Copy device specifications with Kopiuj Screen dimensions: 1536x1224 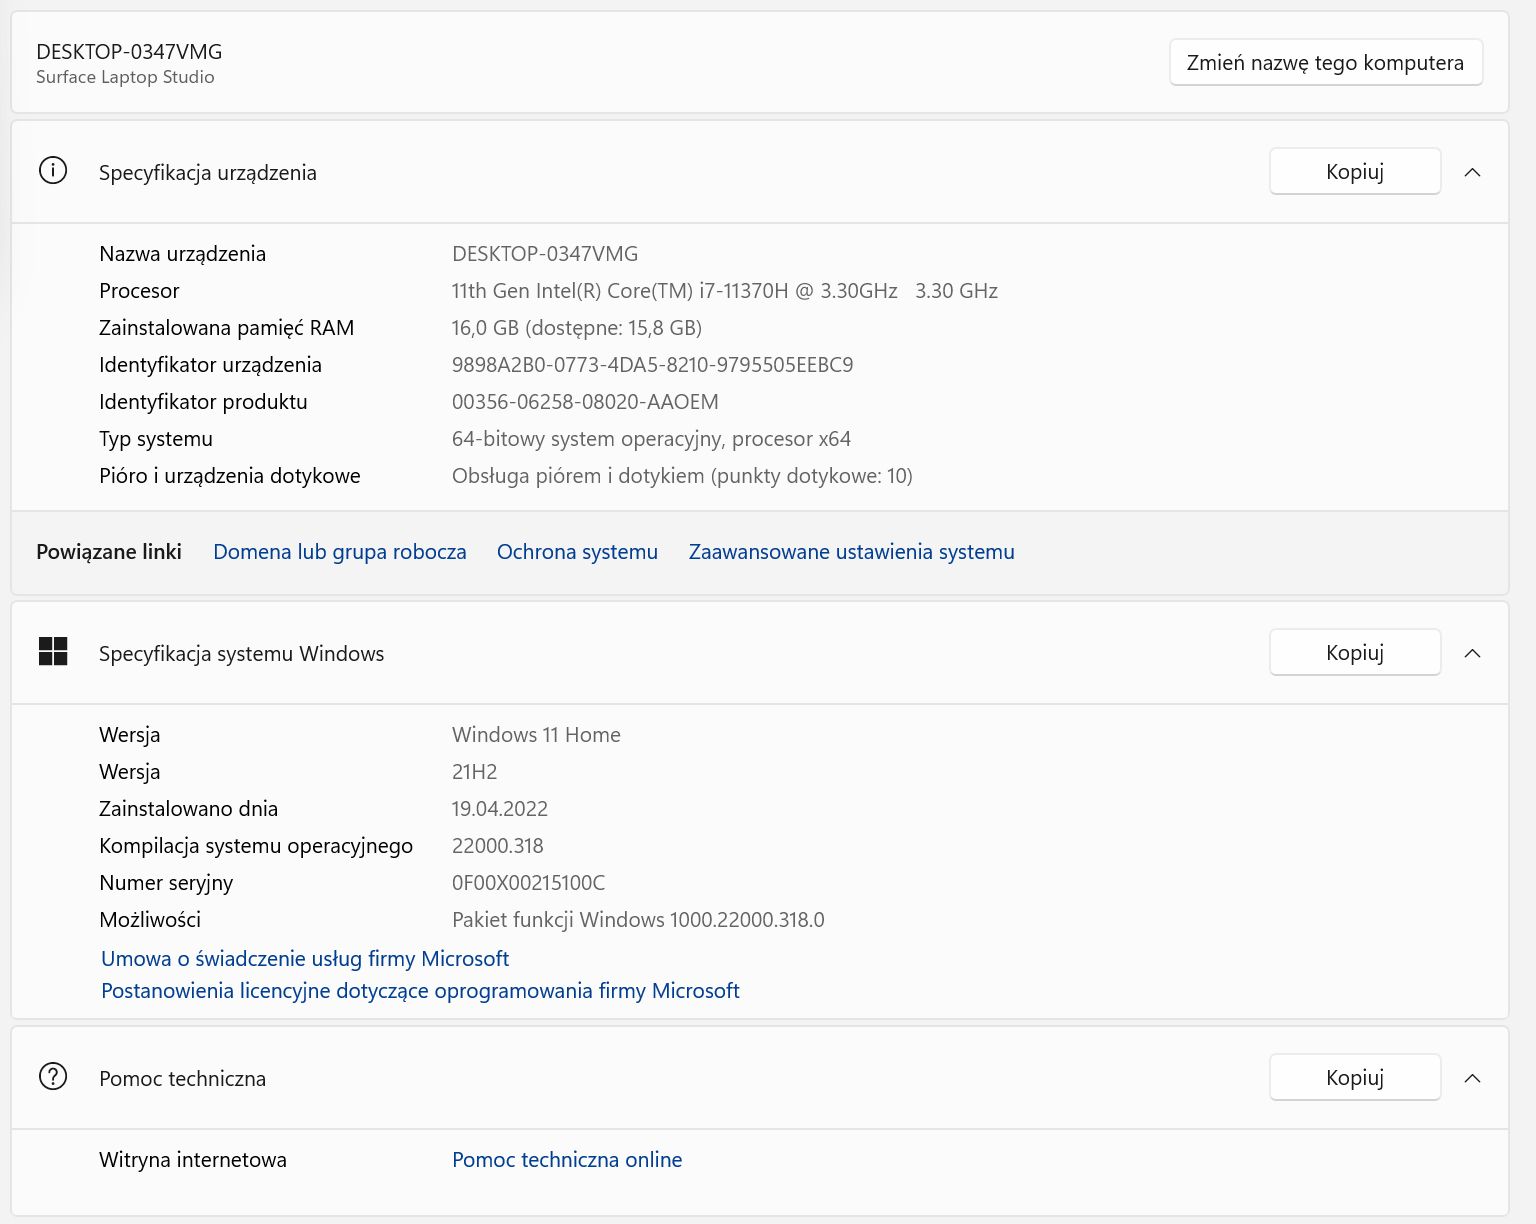coord(1354,172)
